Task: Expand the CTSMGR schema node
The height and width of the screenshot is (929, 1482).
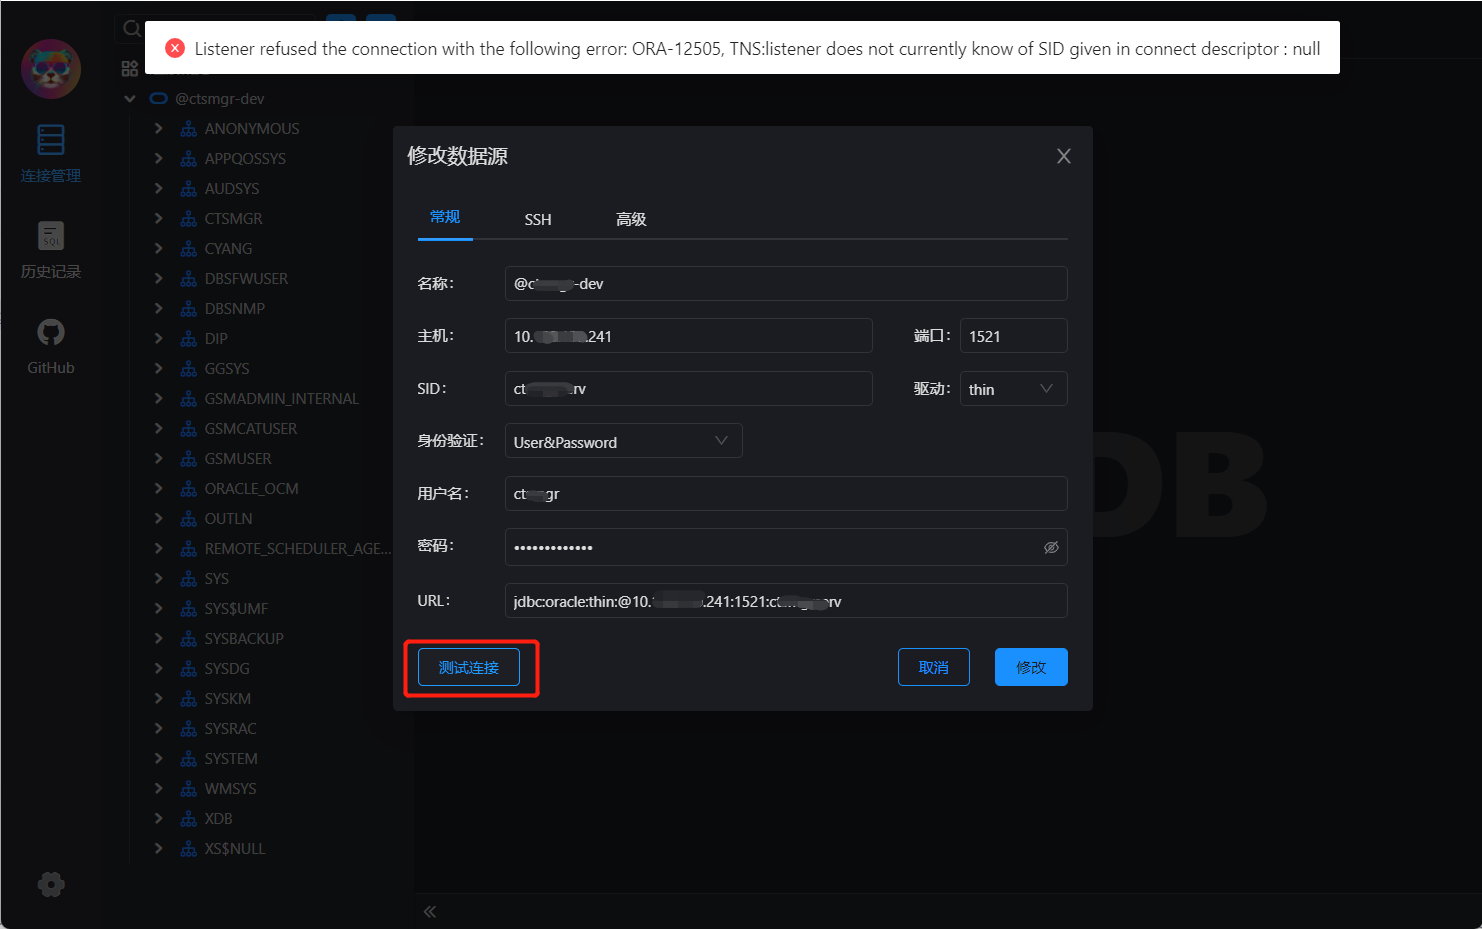Action: tap(158, 218)
